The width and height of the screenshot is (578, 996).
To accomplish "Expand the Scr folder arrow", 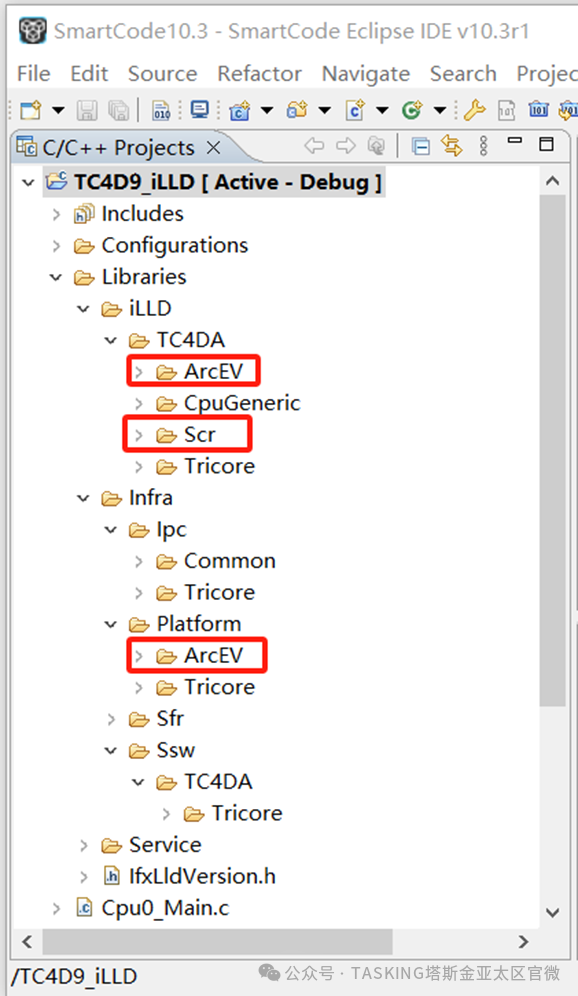I will [x=138, y=435].
